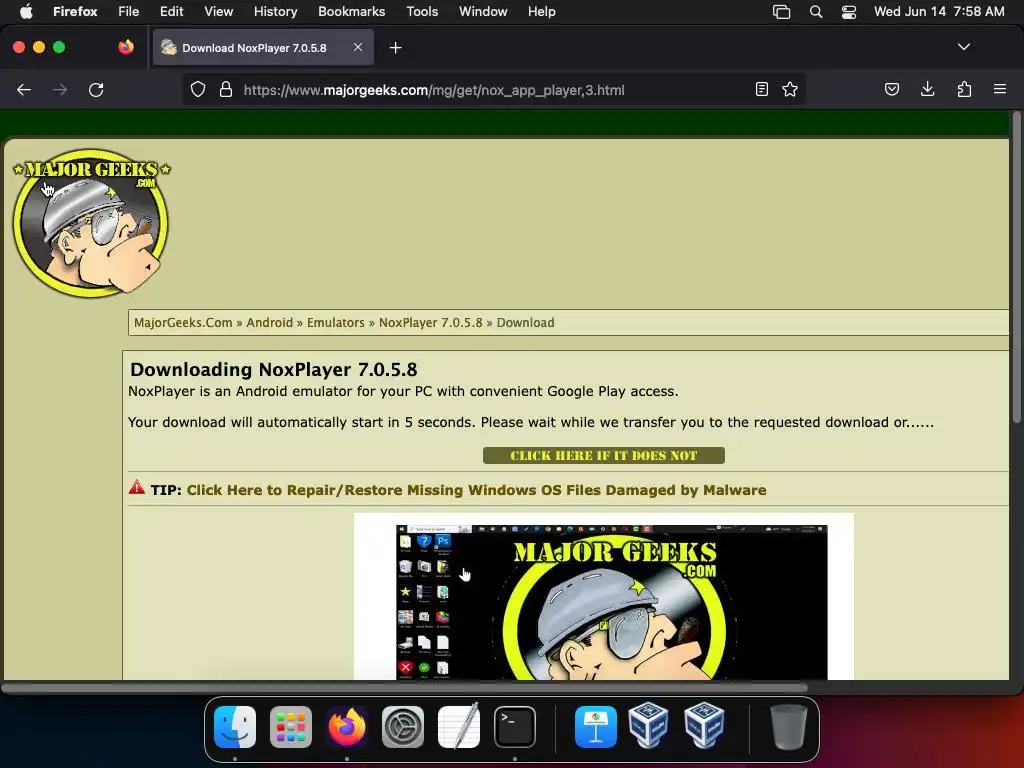Bookmark this page with the star icon
Screen dimensions: 1024x768
(790, 89)
